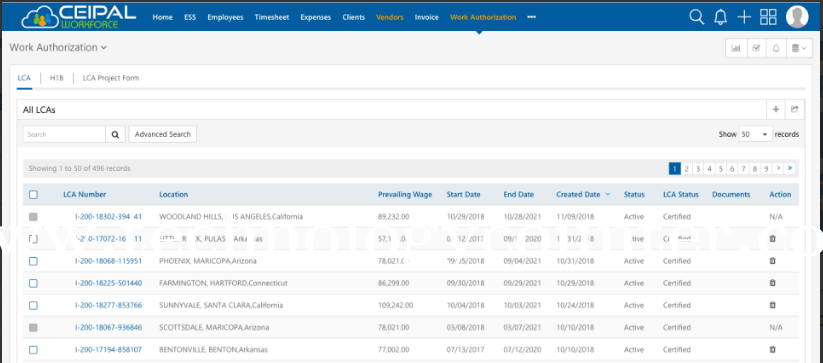Screen dimensions: 823x363
Task: Delete LCA I-200-17194-858107 with trash icon
Action: (772, 349)
